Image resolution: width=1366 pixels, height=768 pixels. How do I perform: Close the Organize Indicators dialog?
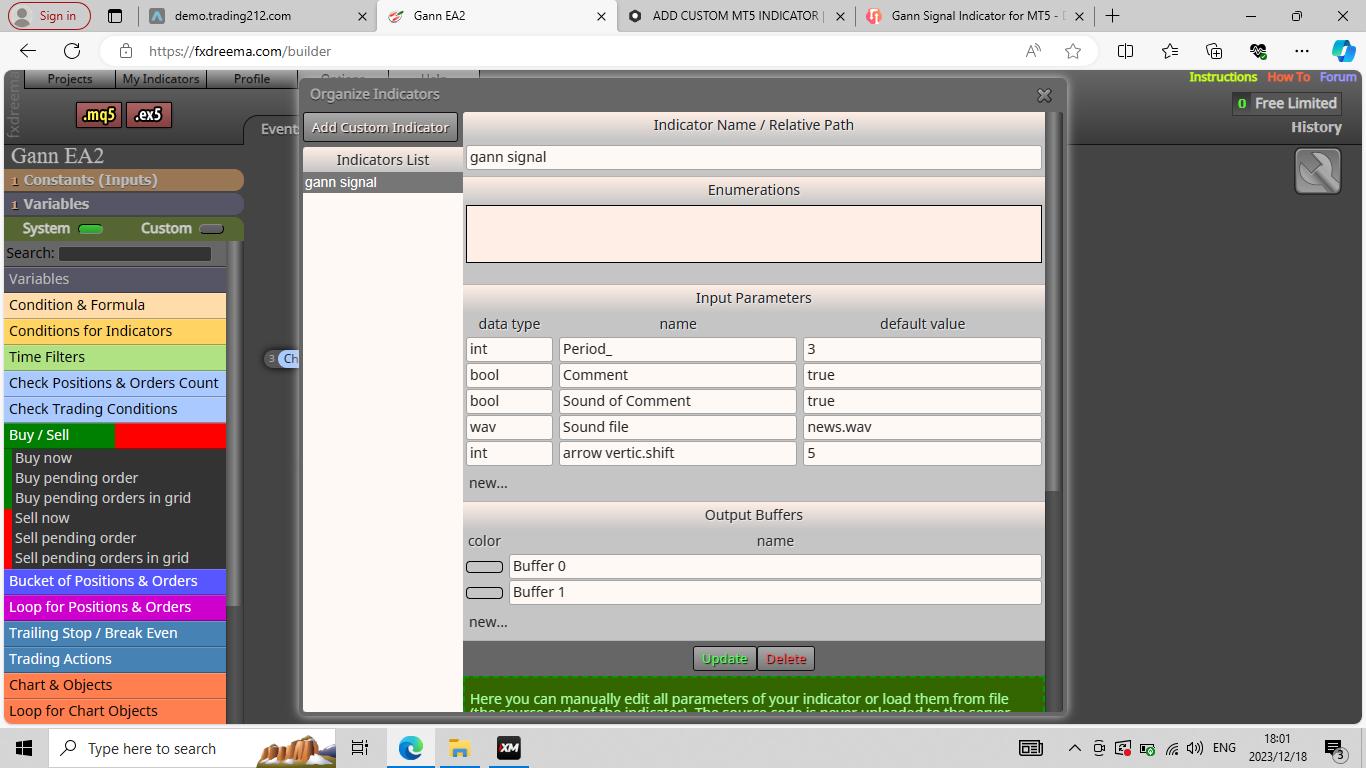(1044, 95)
